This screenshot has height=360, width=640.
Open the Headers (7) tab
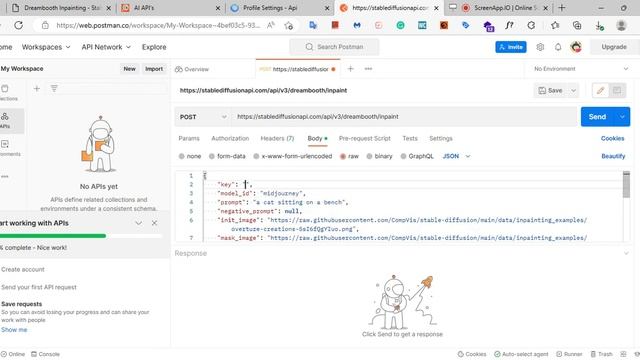coord(277,138)
